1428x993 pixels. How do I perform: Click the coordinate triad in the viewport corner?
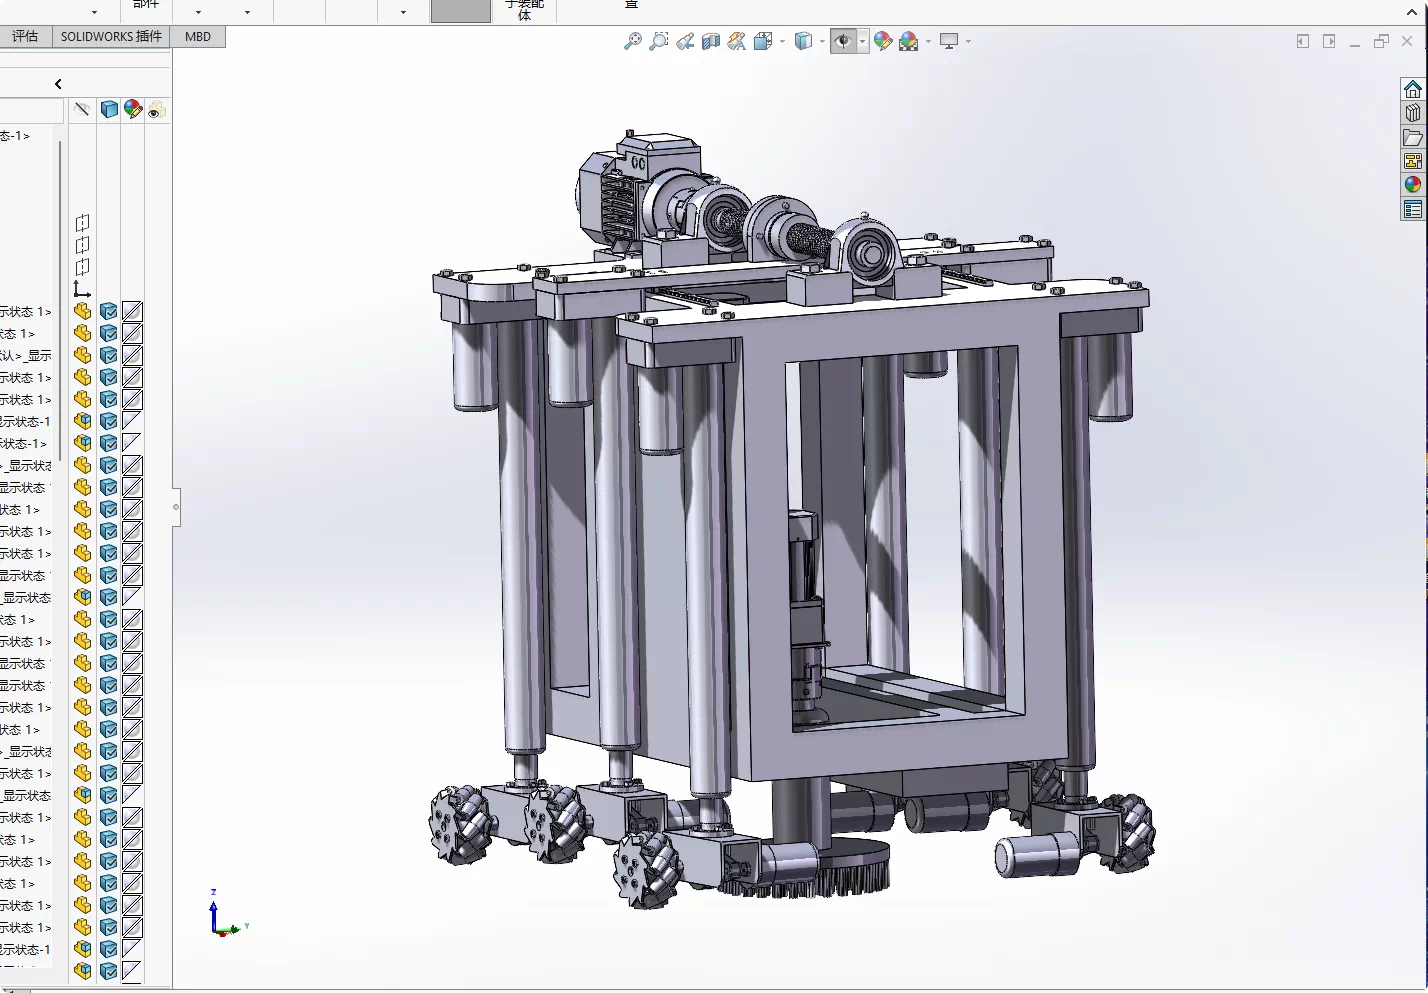coord(228,914)
